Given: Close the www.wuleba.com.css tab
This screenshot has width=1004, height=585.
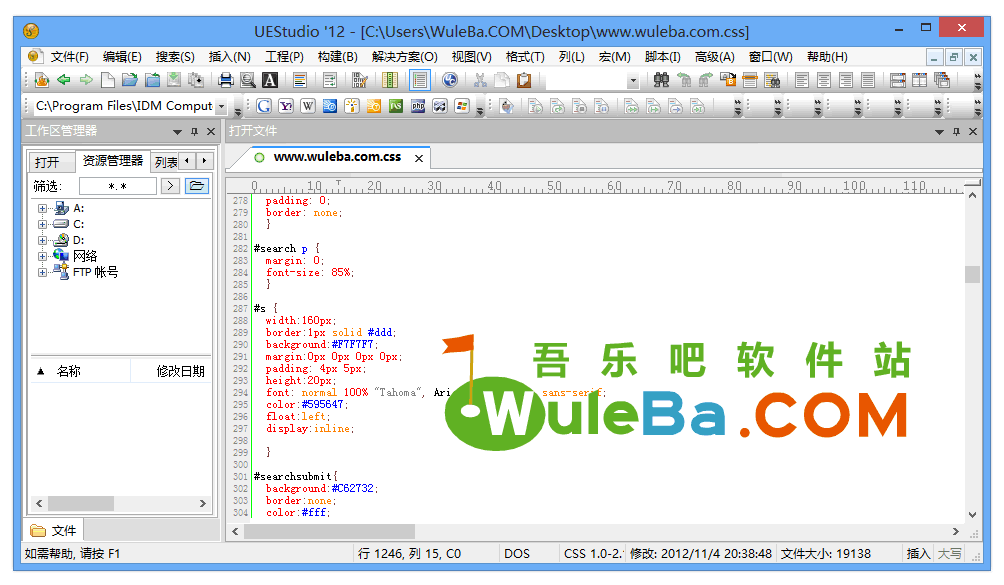Looking at the screenshot, I should [x=419, y=158].
